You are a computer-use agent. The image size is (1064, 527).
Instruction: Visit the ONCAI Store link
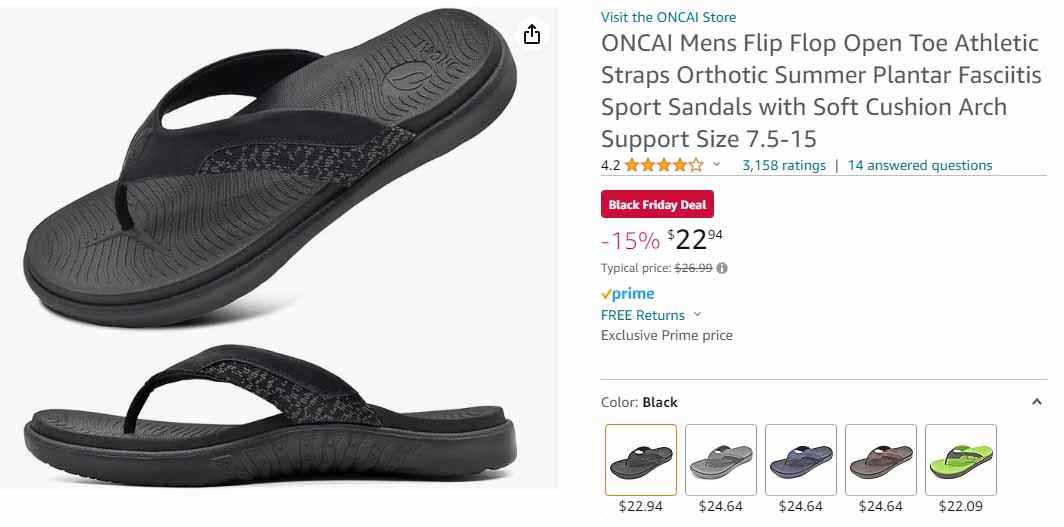[x=668, y=17]
